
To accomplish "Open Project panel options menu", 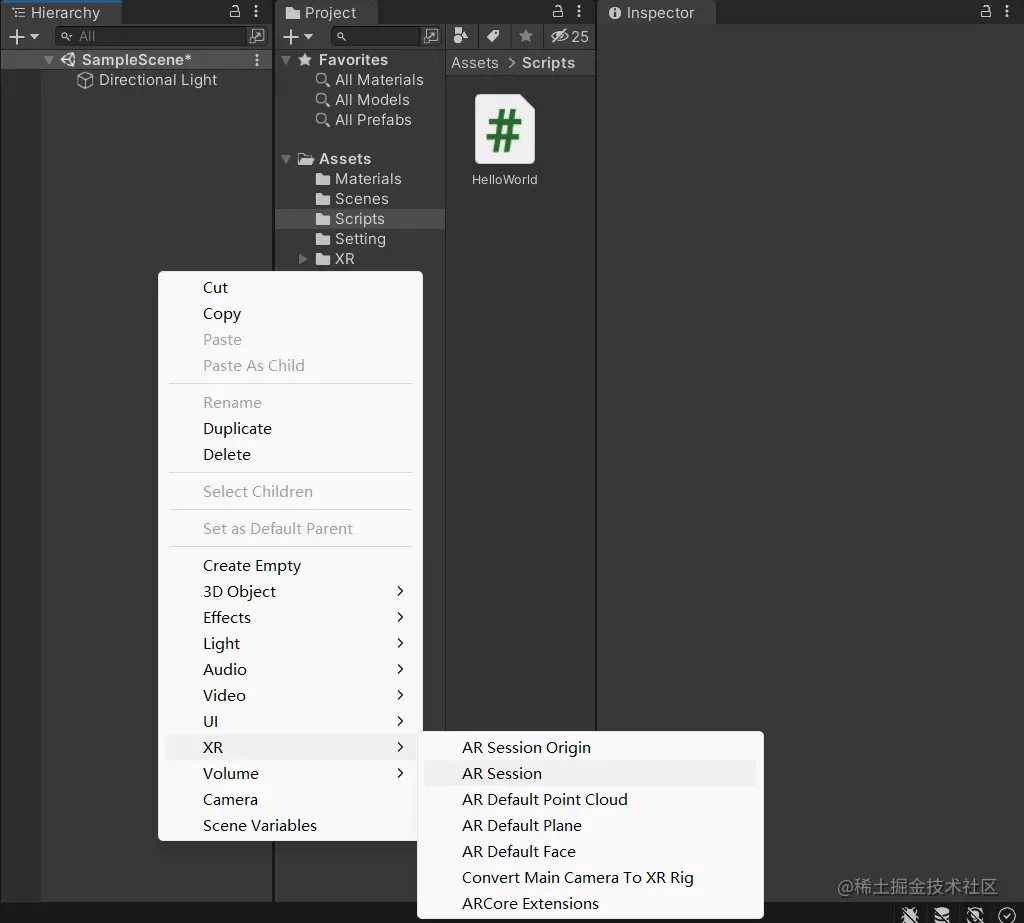I will 579,11.
